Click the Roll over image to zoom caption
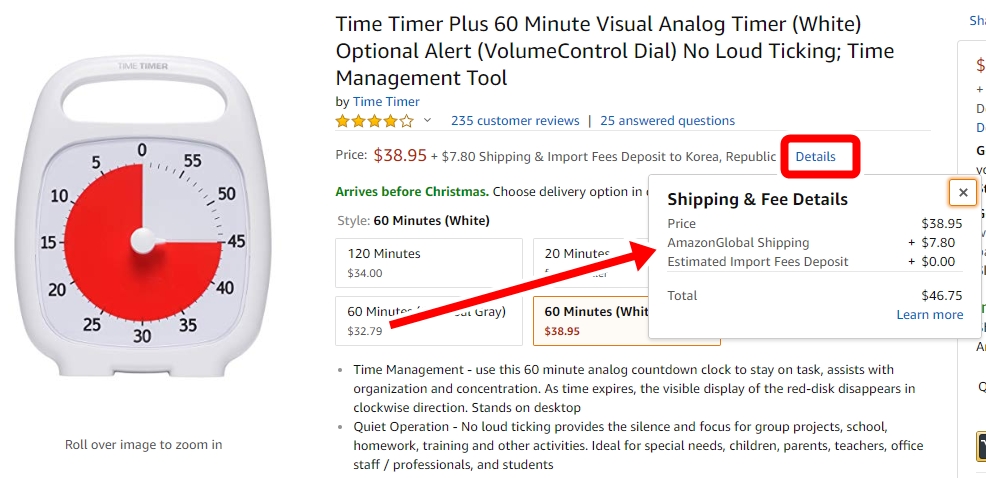The width and height of the screenshot is (986, 478). coord(143,445)
